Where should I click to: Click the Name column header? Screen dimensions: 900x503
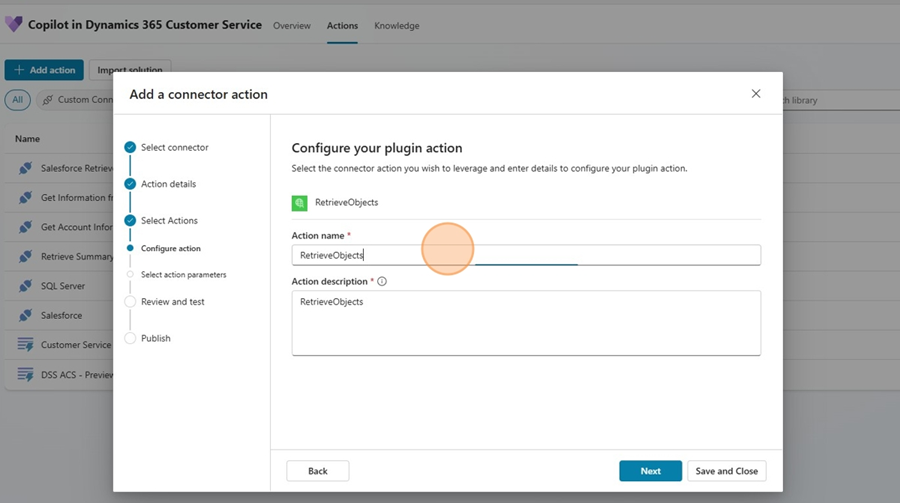[x=28, y=139]
